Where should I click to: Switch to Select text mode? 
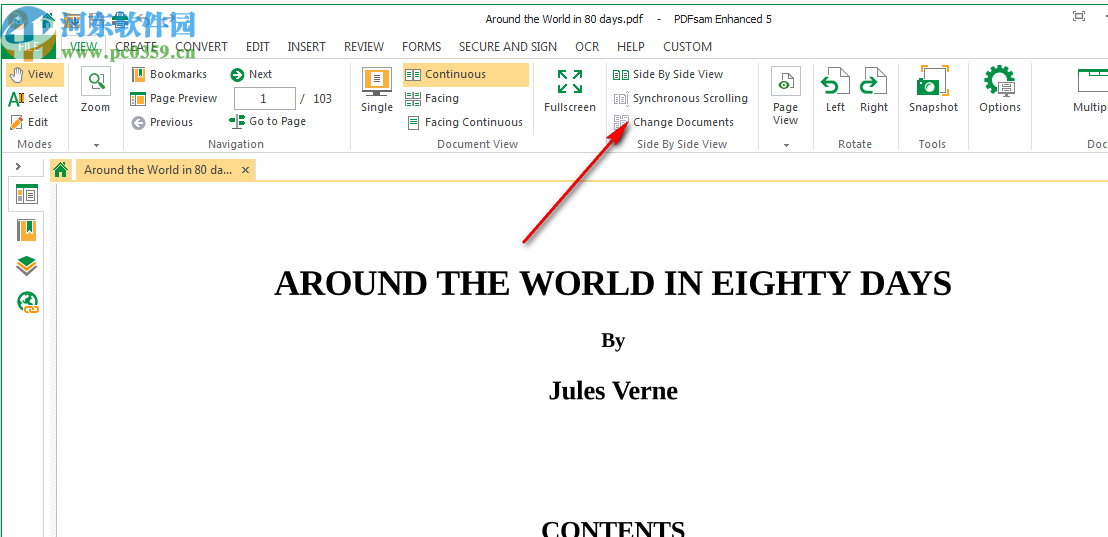pos(34,98)
